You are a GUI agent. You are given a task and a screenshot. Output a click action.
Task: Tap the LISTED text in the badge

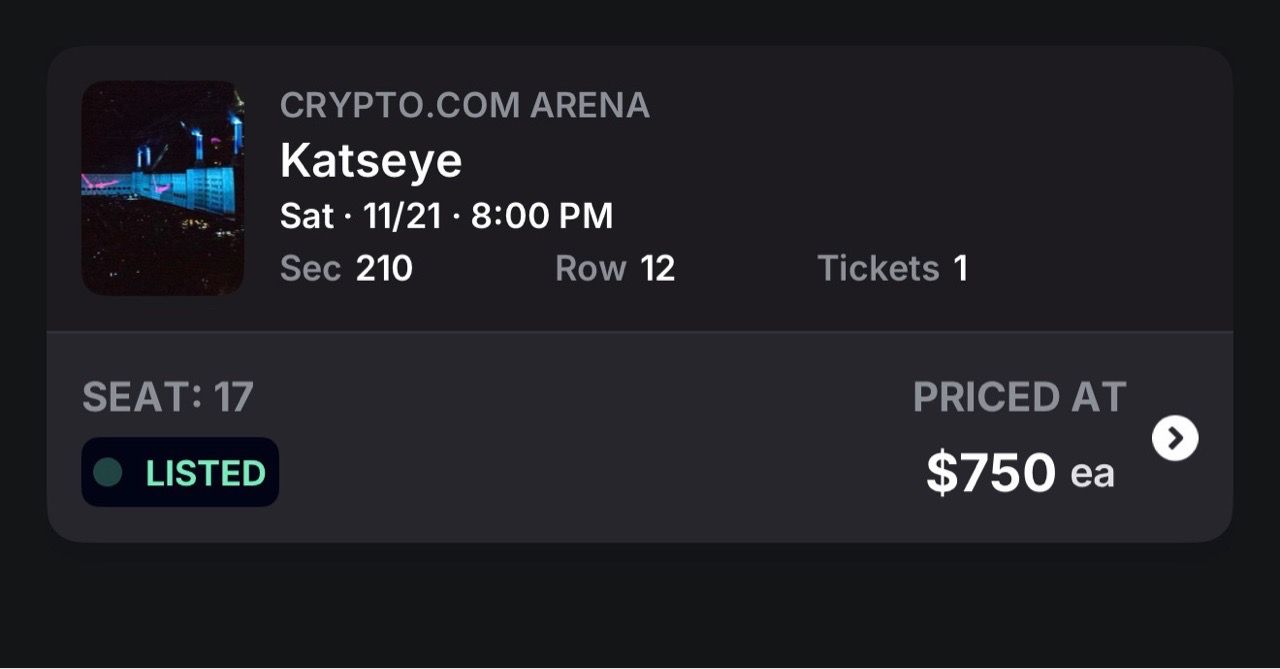[206, 473]
